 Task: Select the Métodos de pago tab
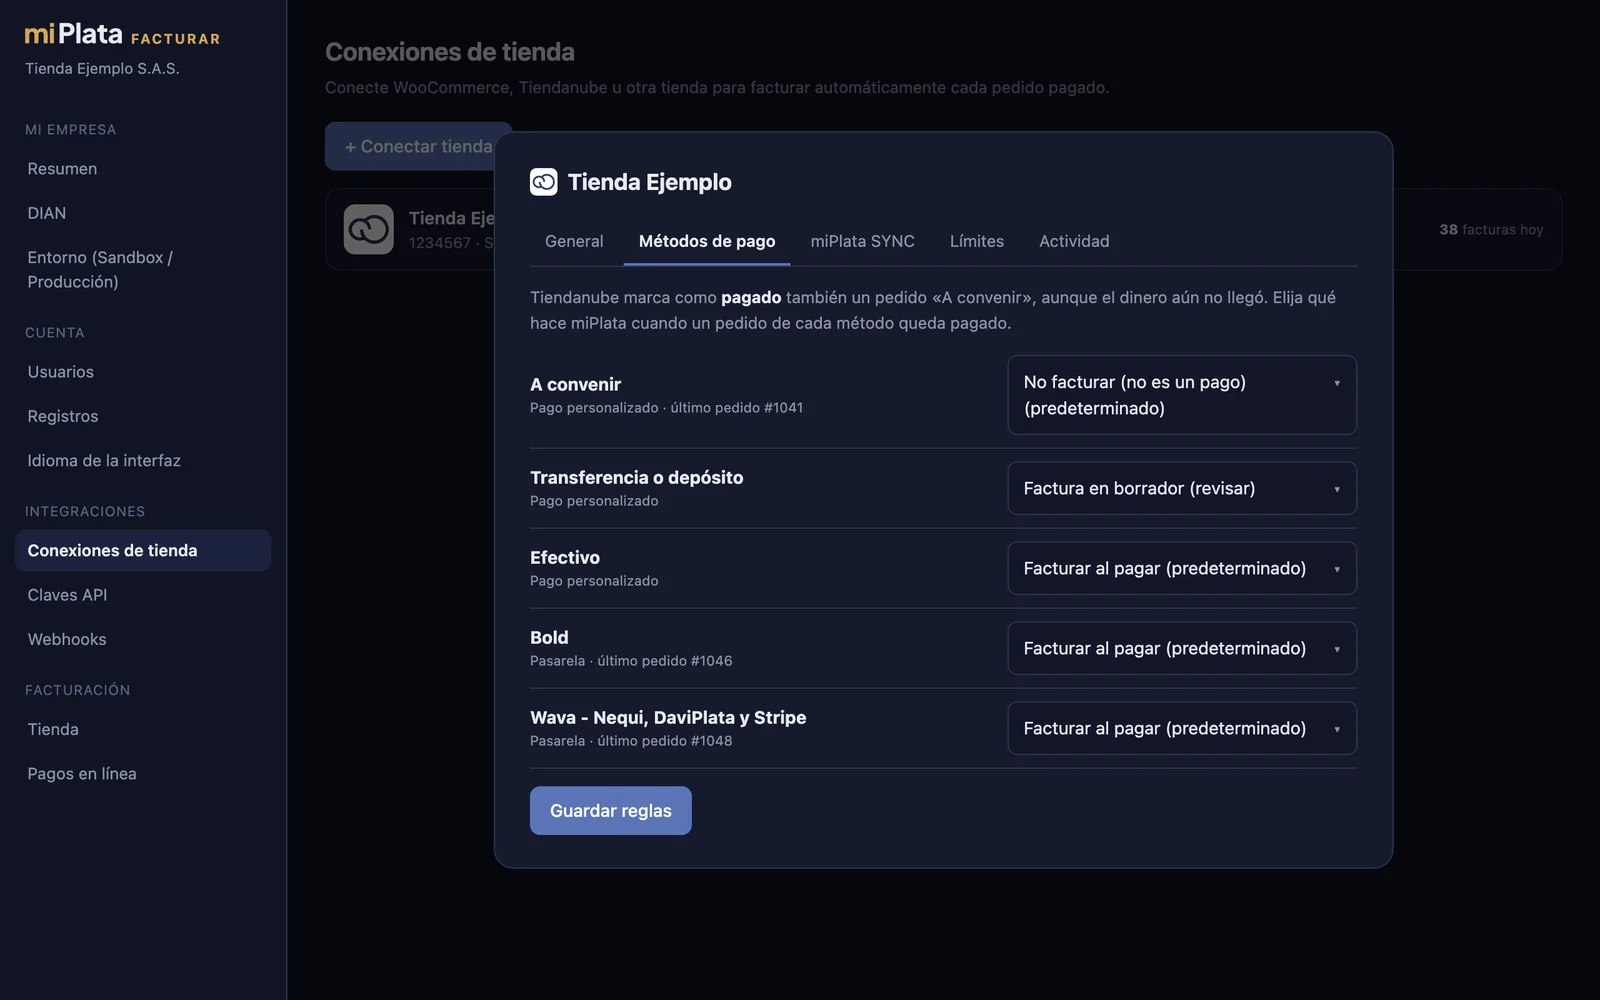[x=707, y=241]
